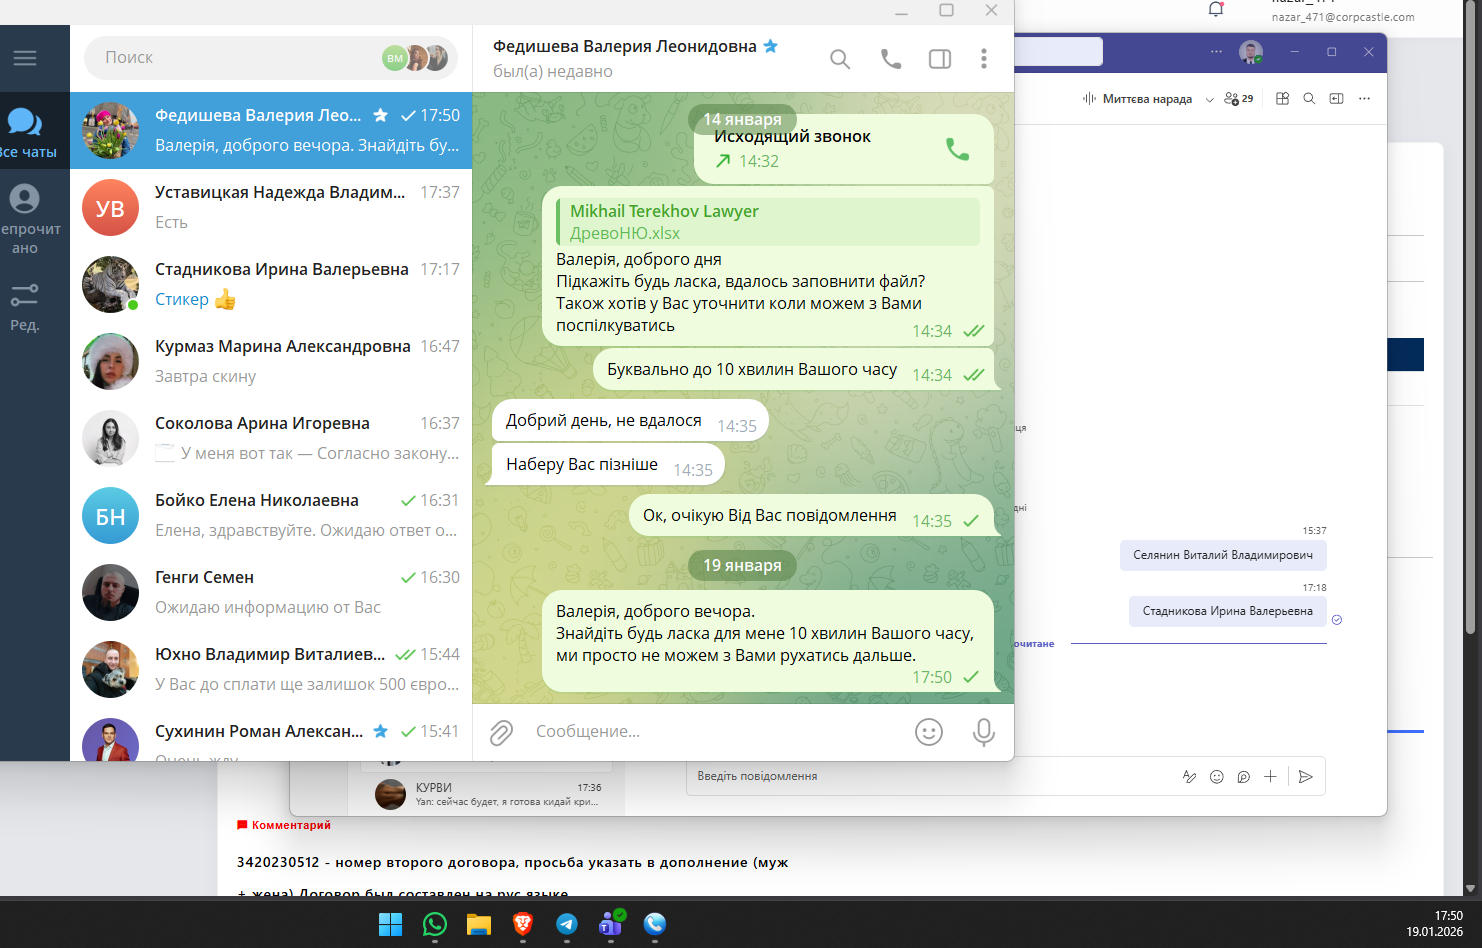The height and width of the screenshot is (948, 1482).
Task: Open the Teams emoji picker
Action: [x=1216, y=777]
